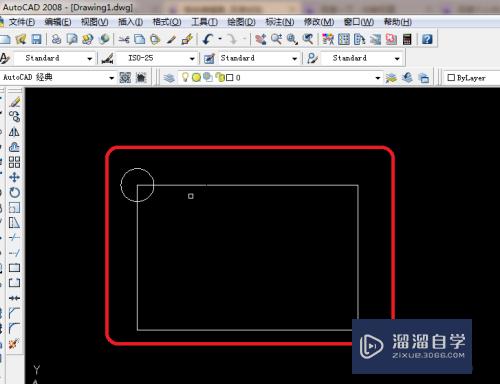Toggle layer 0 freeze sun icon
This screenshot has height=384, width=500.
pyautogui.click(x=196, y=78)
